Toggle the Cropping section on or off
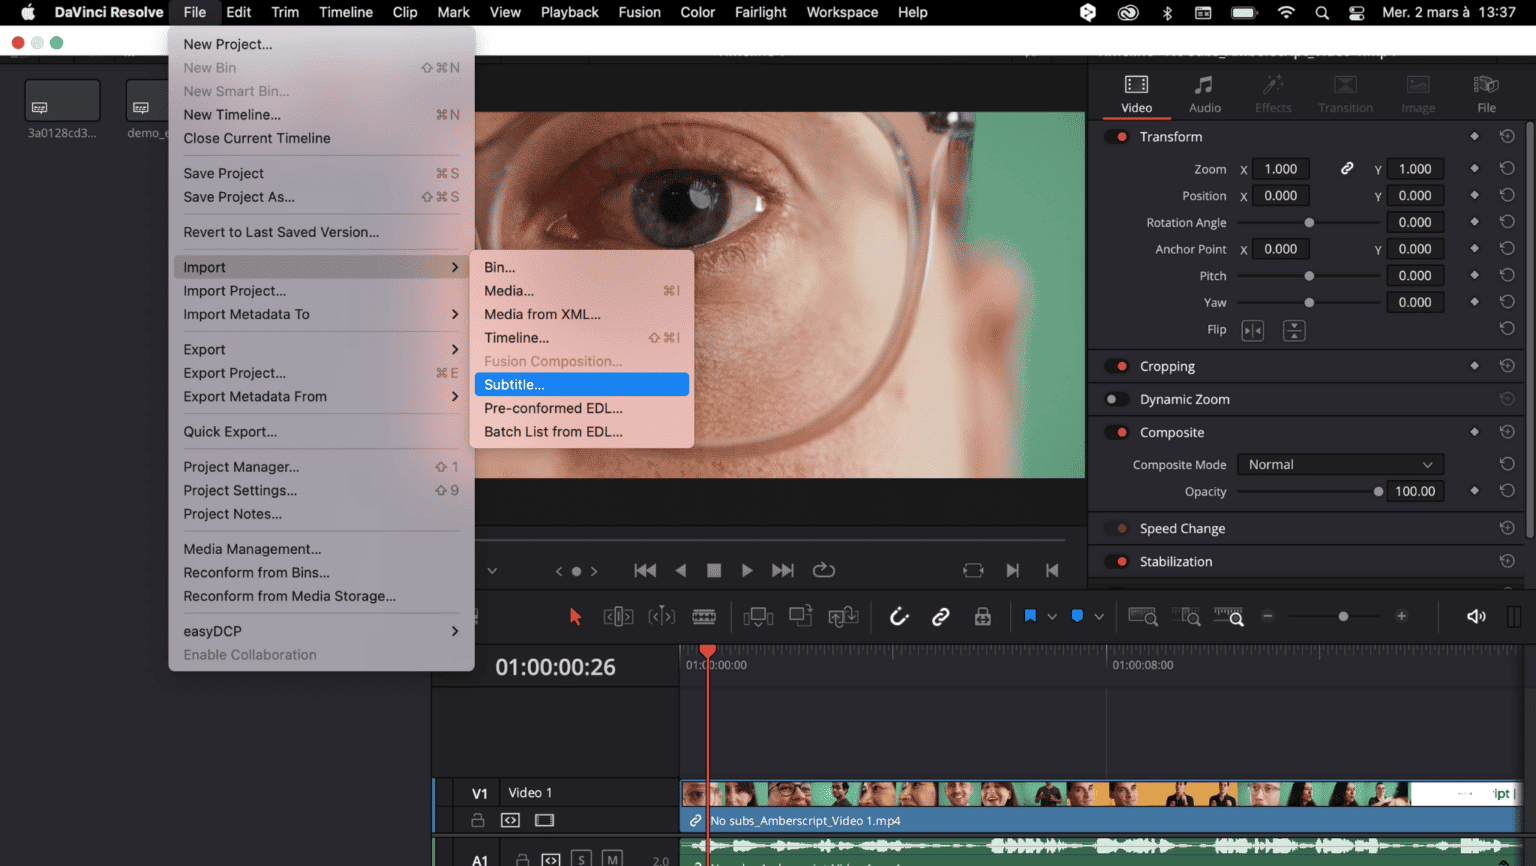This screenshot has height=866, width=1536. pos(1117,366)
